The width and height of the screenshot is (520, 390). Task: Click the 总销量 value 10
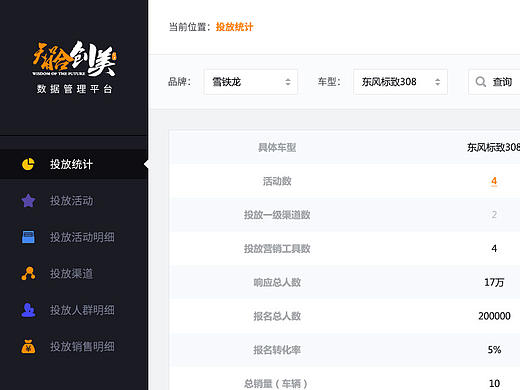click(494, 383)
